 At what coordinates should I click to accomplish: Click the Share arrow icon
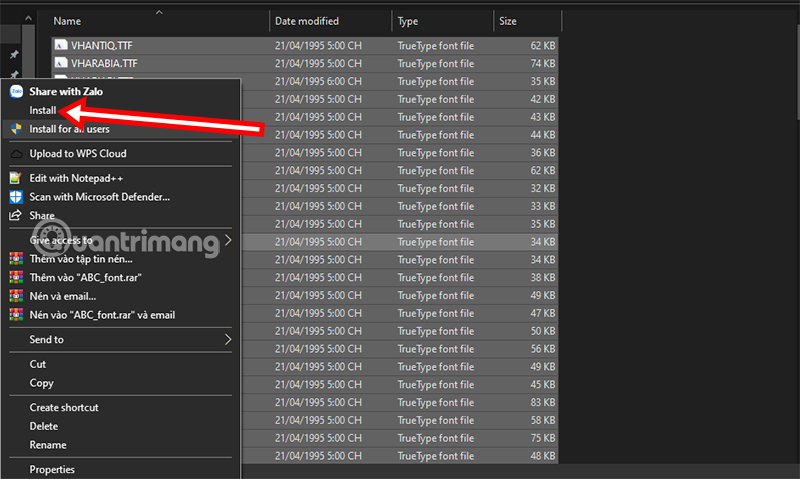click(16, 215)
